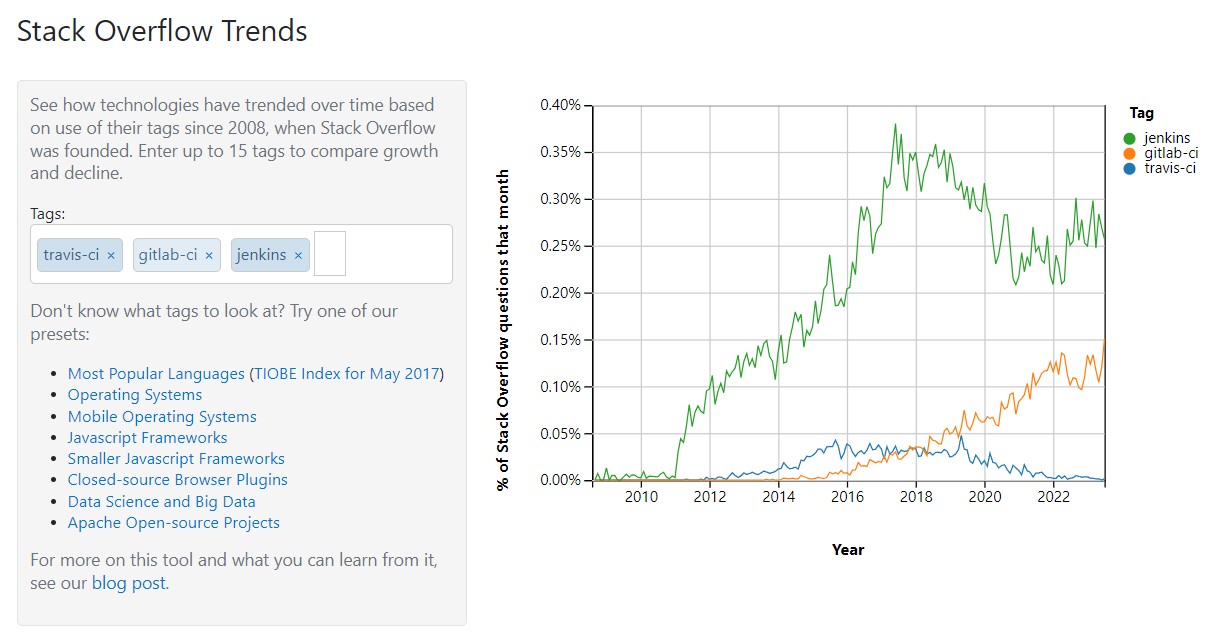1231x636 pixels.
Task: Click the 2020 x-axis label
Action: tap(985, 497)
